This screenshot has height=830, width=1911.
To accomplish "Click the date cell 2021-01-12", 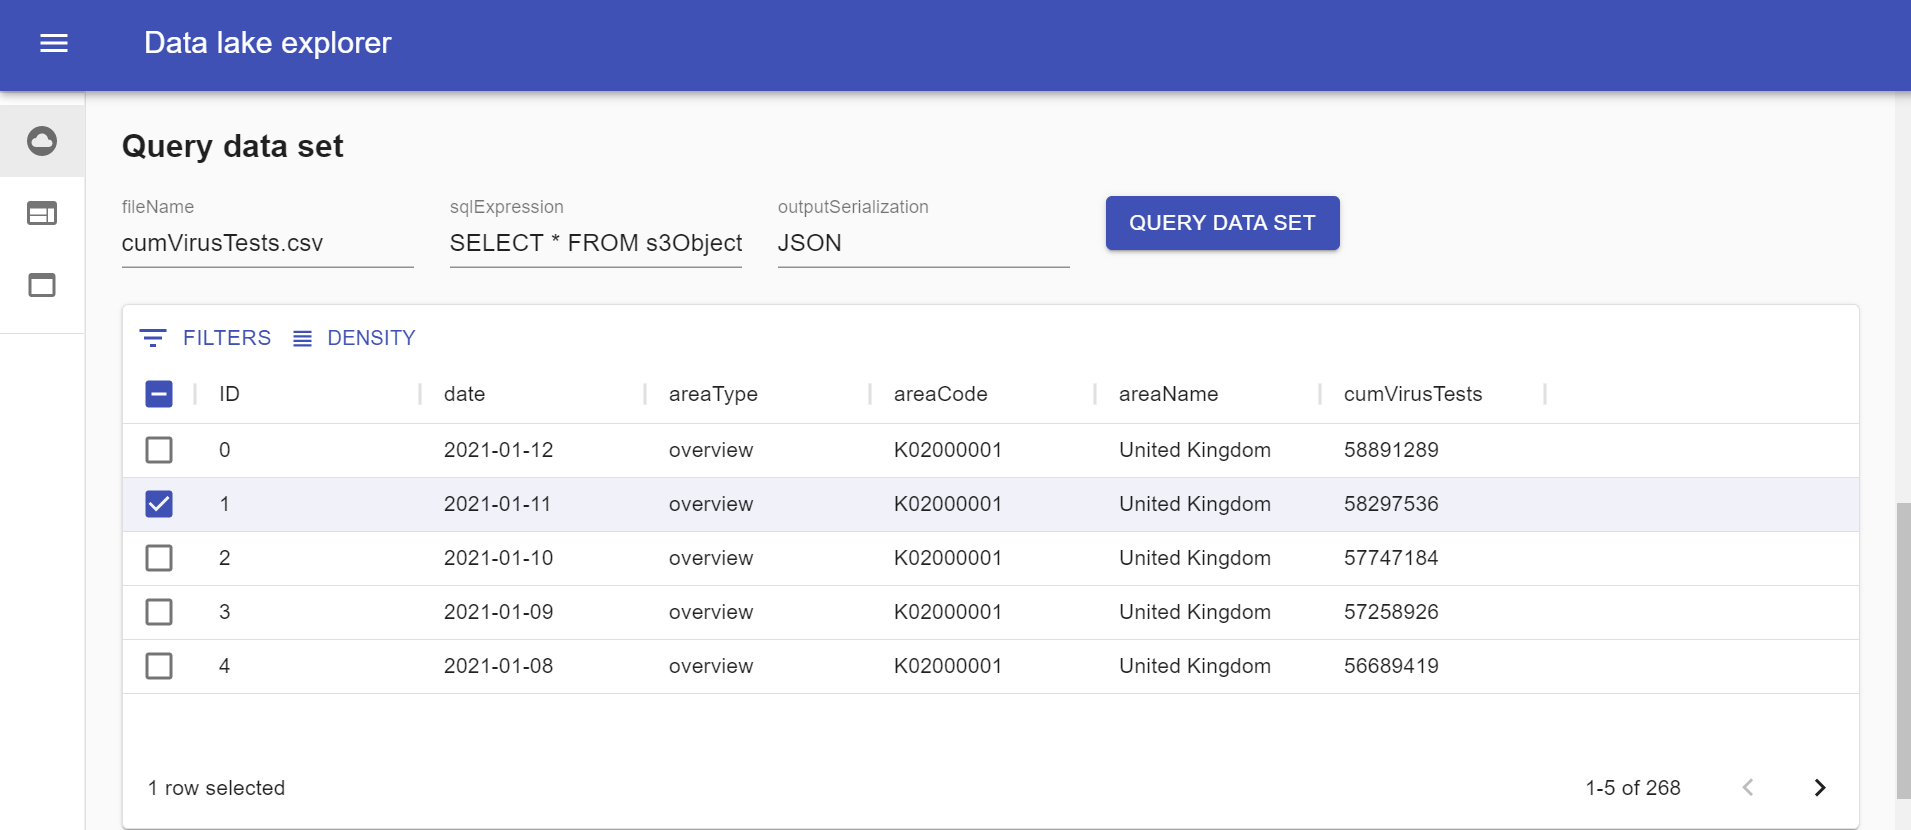I will pyautogui.click(x=498, y=450).
